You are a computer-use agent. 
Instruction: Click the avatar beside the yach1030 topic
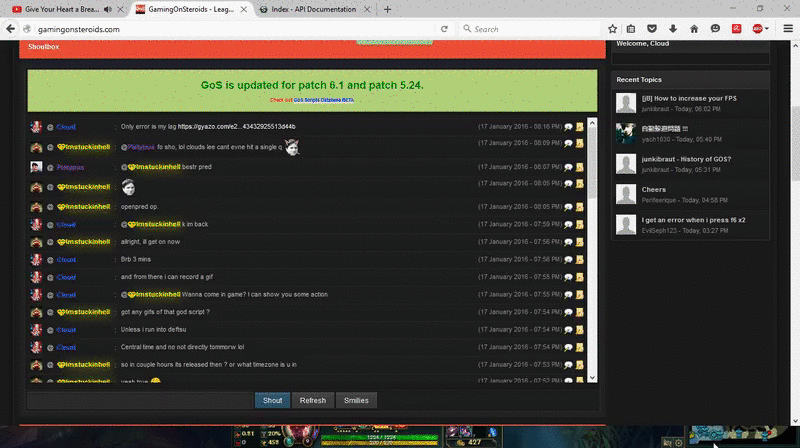click(626, 133)
